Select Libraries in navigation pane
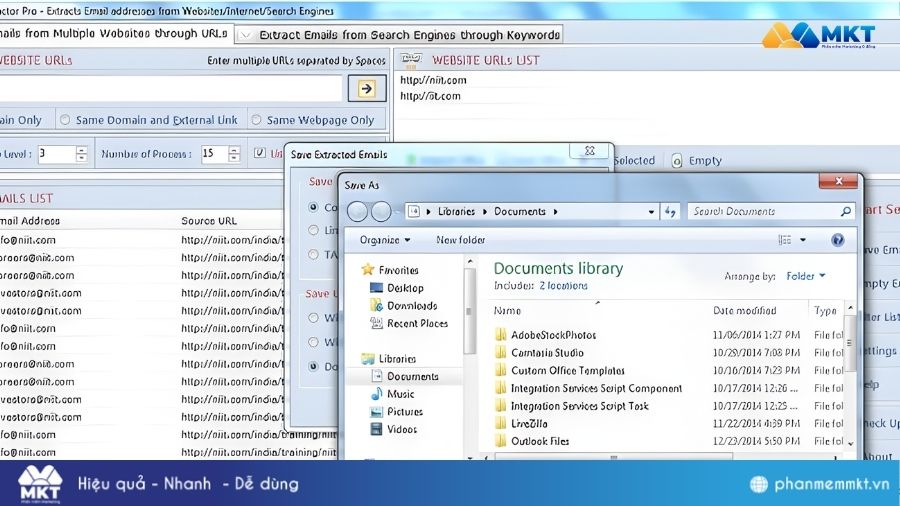Image resolution: width=900 pixels, height=506 pixels. point(389,359)
